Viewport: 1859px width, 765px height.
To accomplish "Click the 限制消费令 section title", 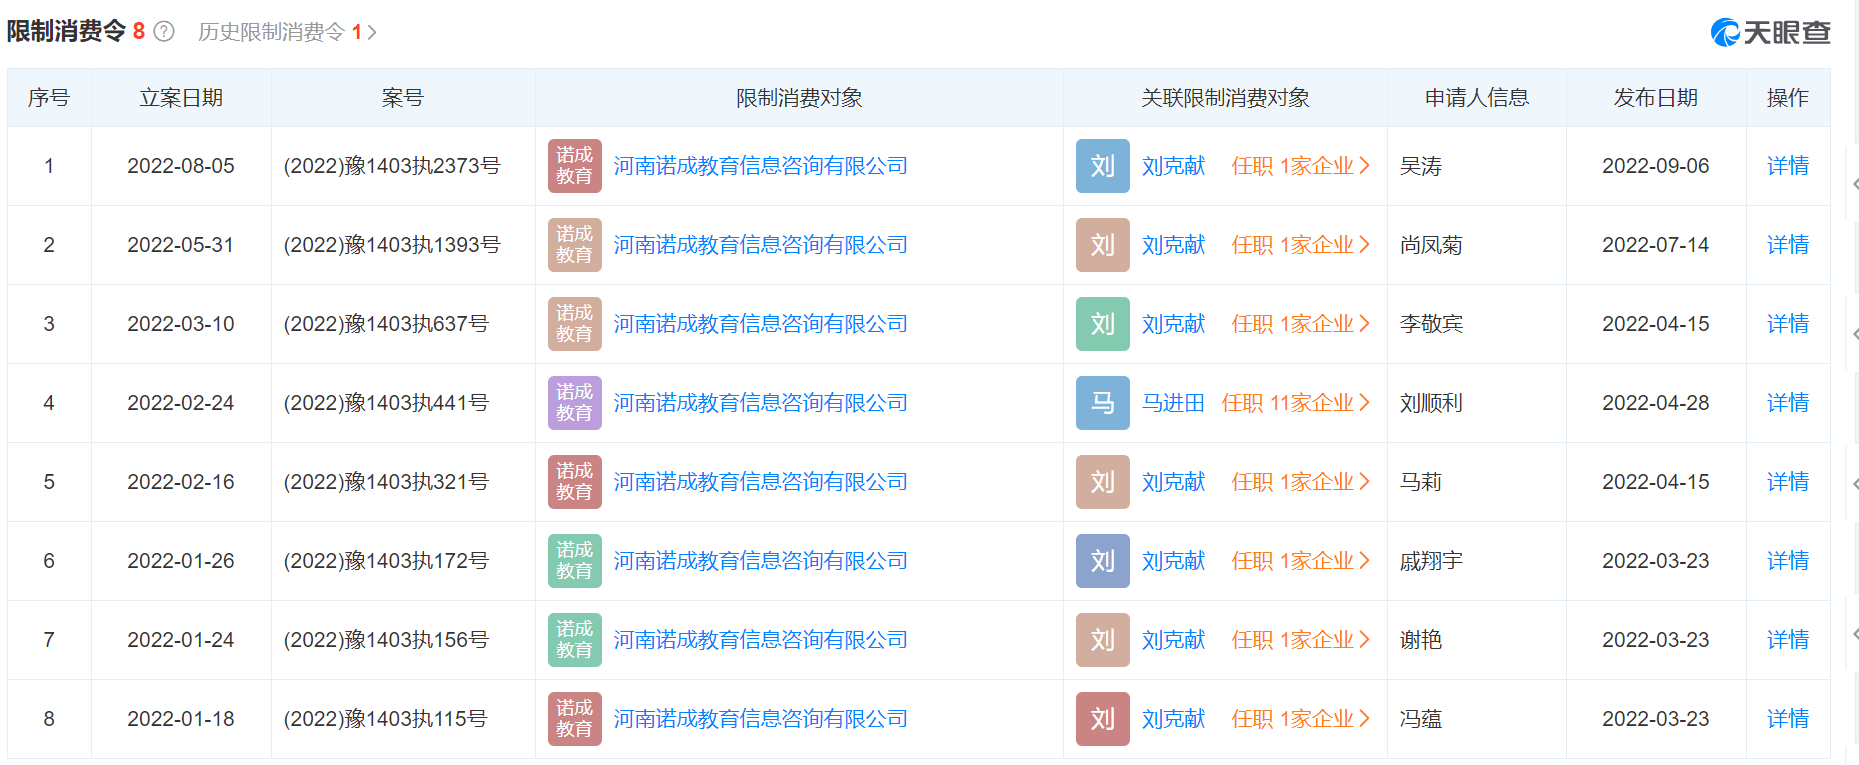I will click(66, 32).
